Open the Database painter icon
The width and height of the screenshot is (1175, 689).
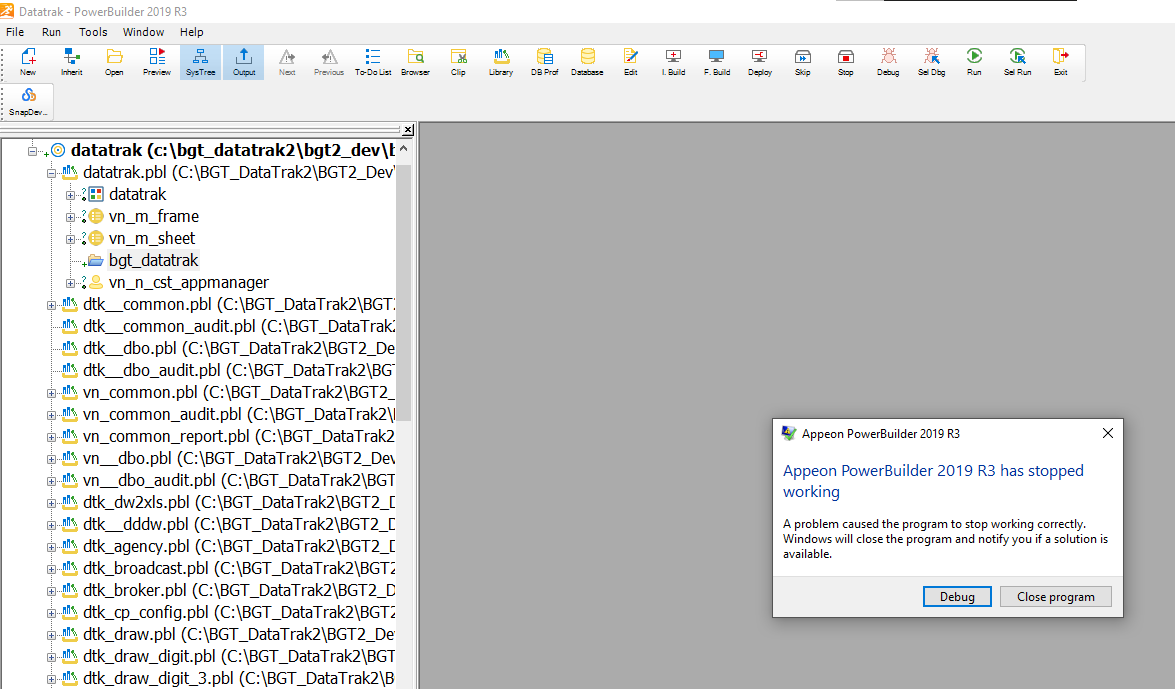click(587, 62)
